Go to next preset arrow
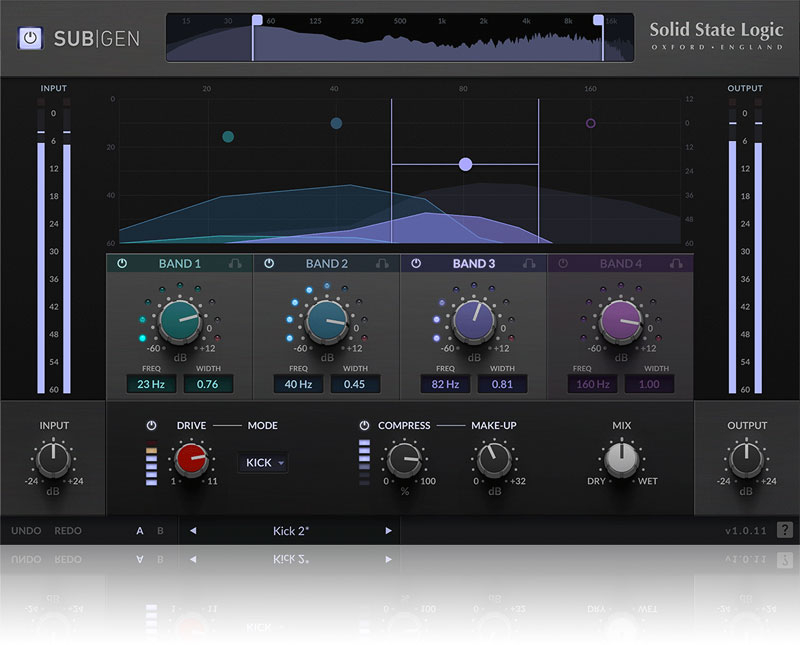Image resolution: width=800 pixels, height=645 pixels. [388, 531]
